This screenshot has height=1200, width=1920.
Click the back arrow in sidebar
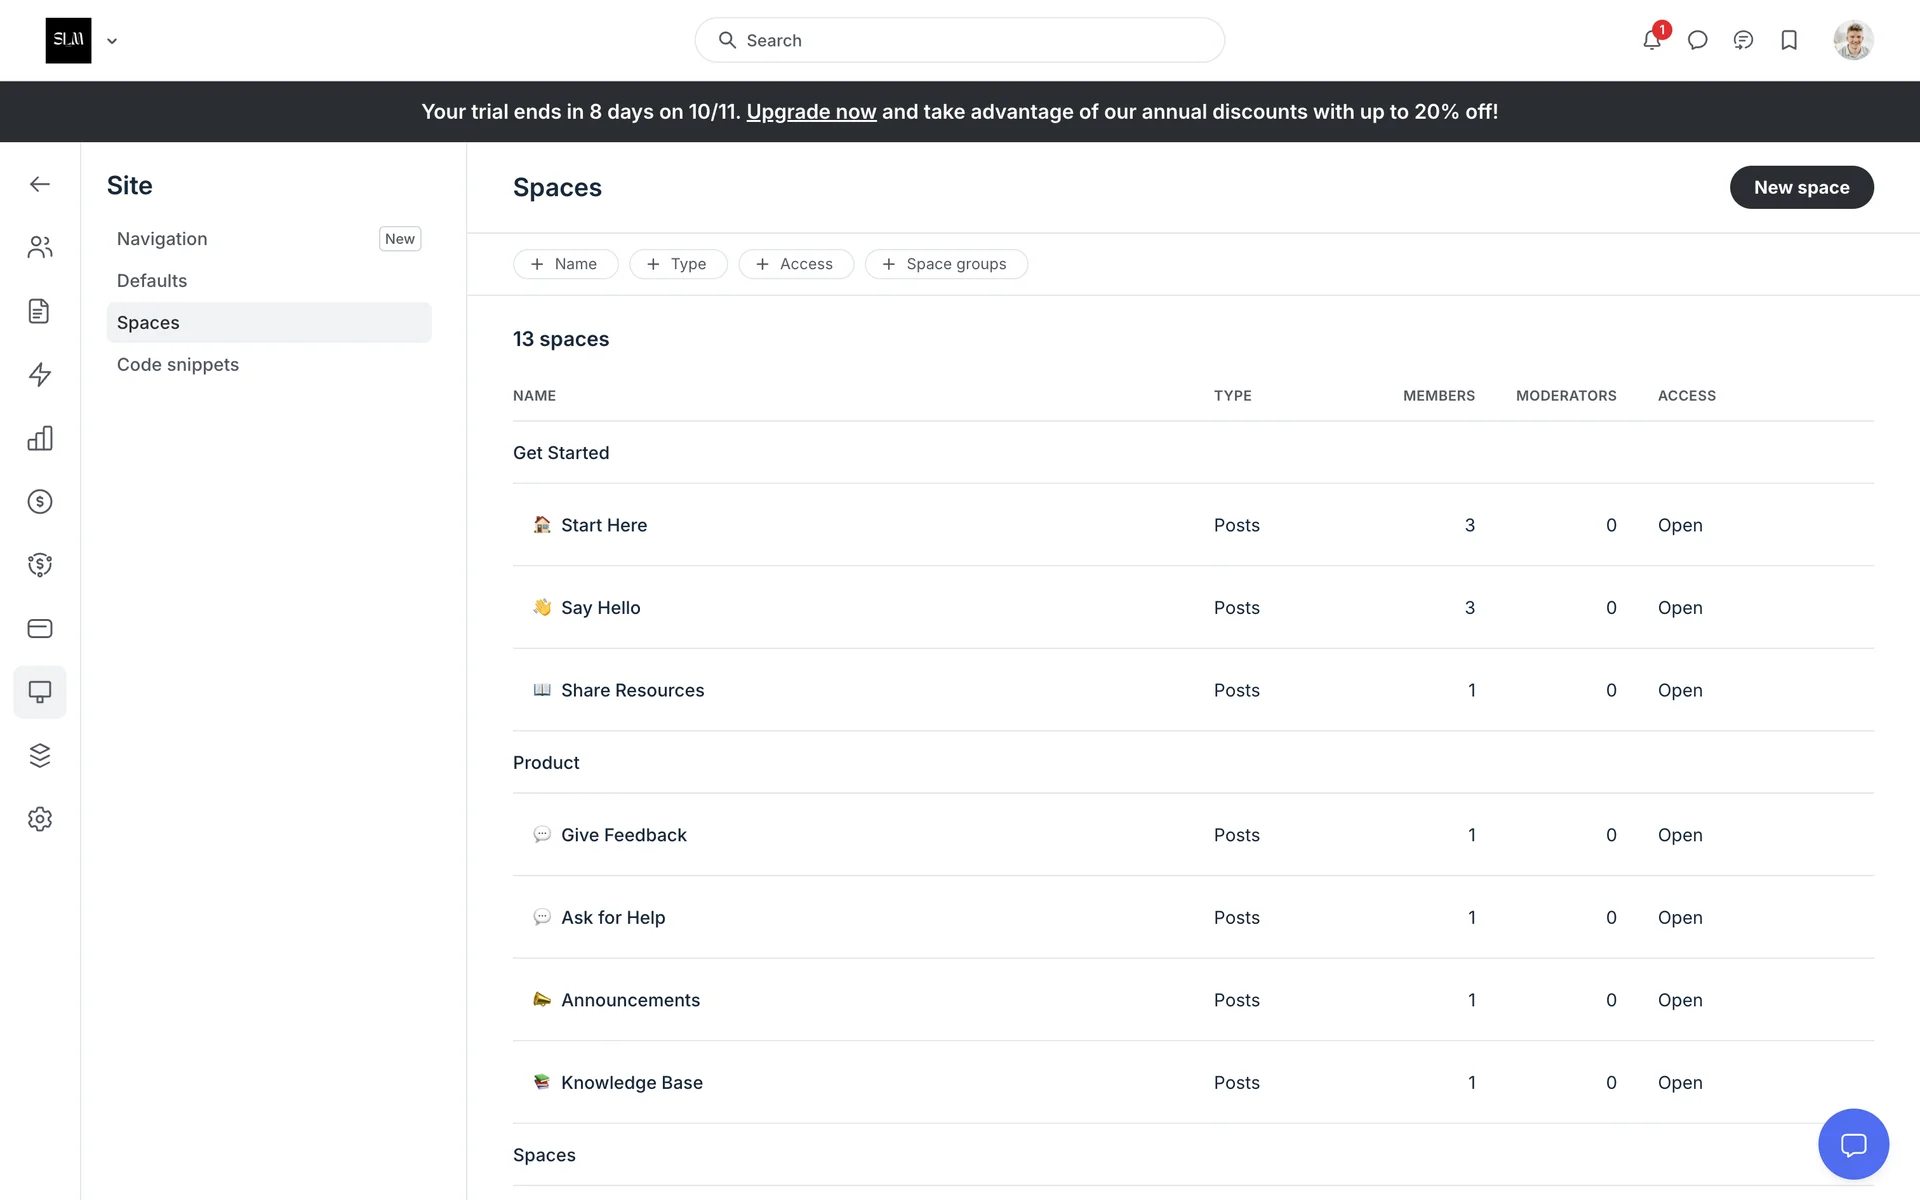pyautogui.click(x=40, y=184)
